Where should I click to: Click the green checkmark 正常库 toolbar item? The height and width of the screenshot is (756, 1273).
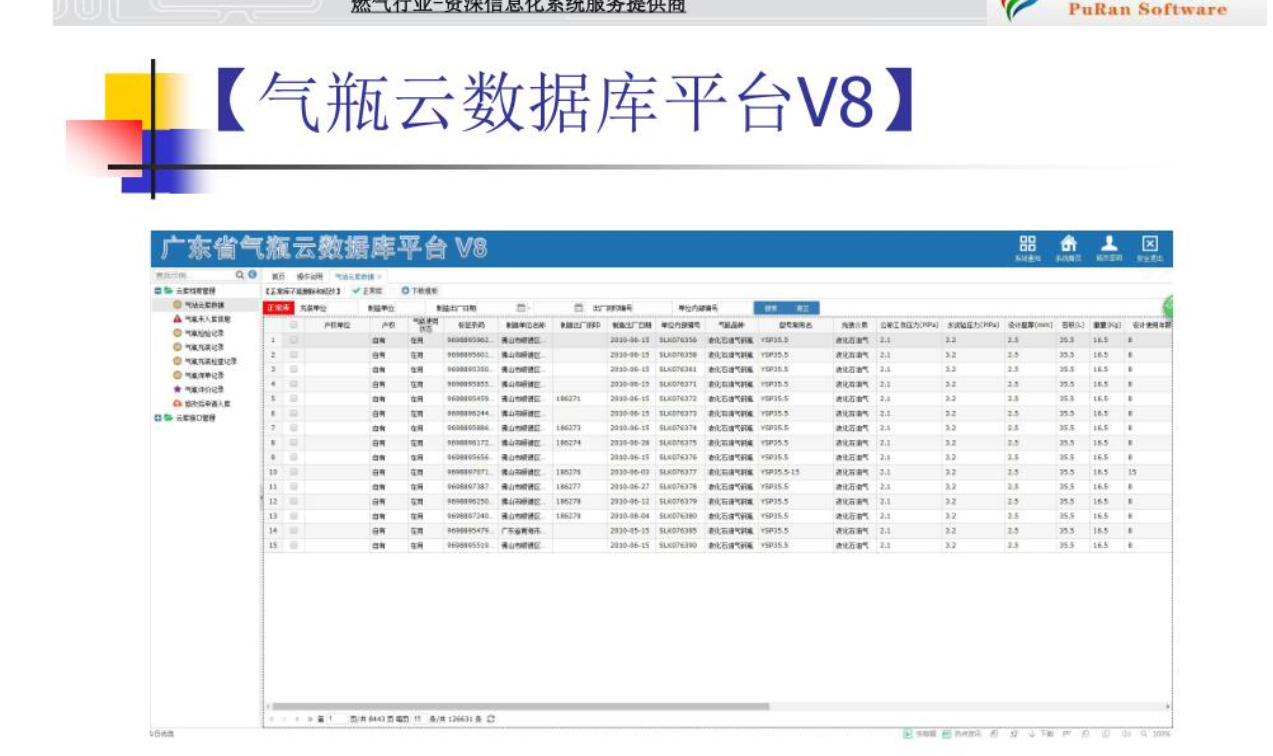click(367, 290)
